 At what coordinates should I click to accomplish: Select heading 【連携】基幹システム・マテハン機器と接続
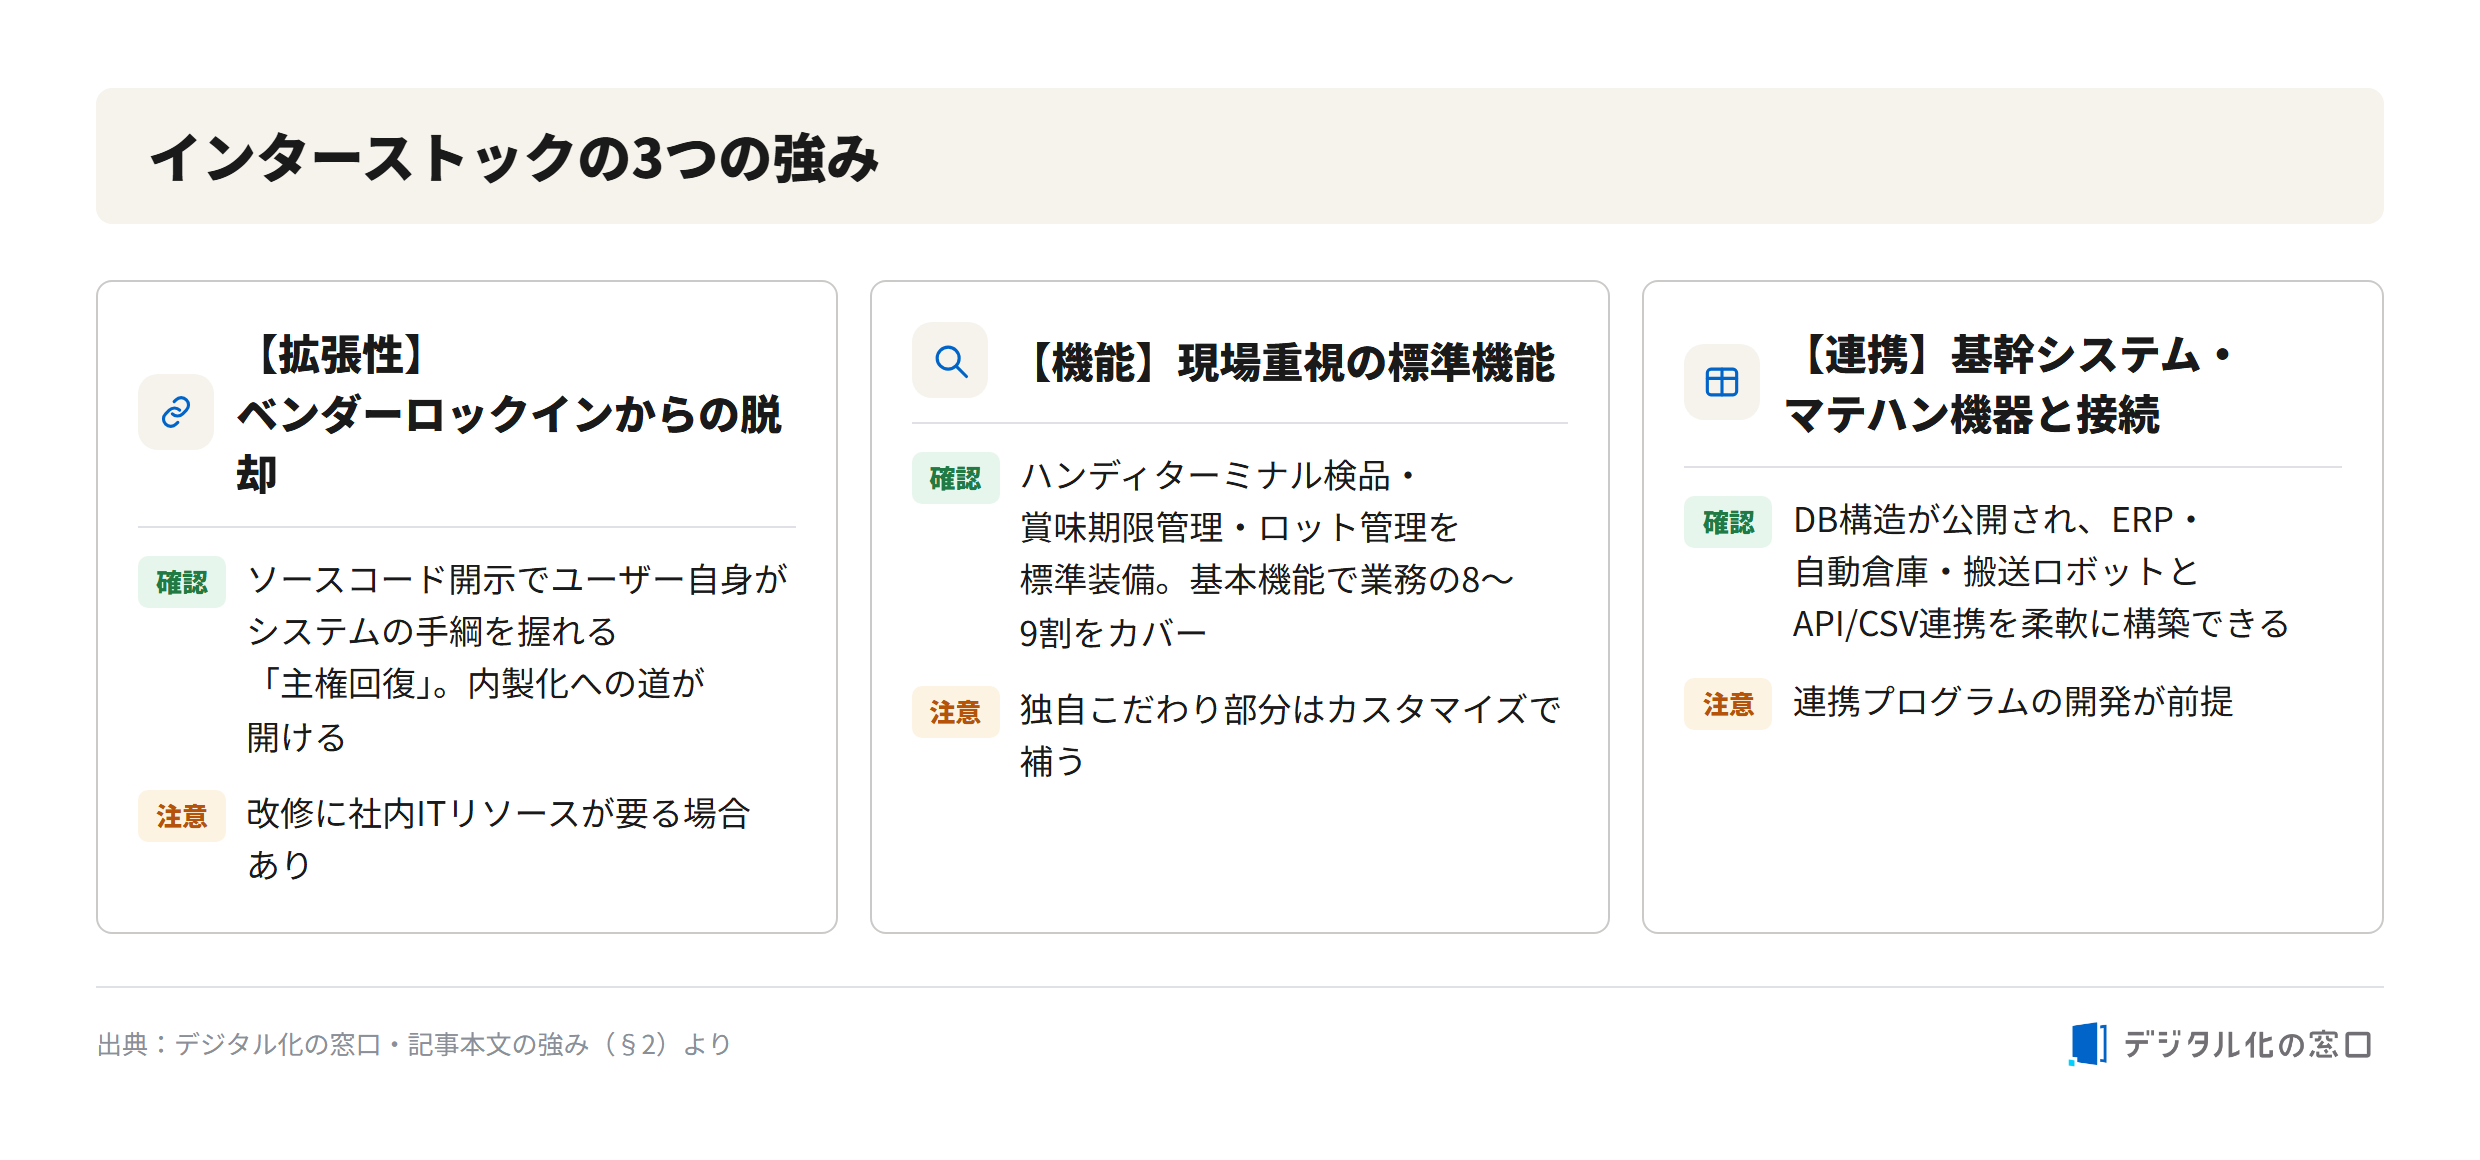2012,385
